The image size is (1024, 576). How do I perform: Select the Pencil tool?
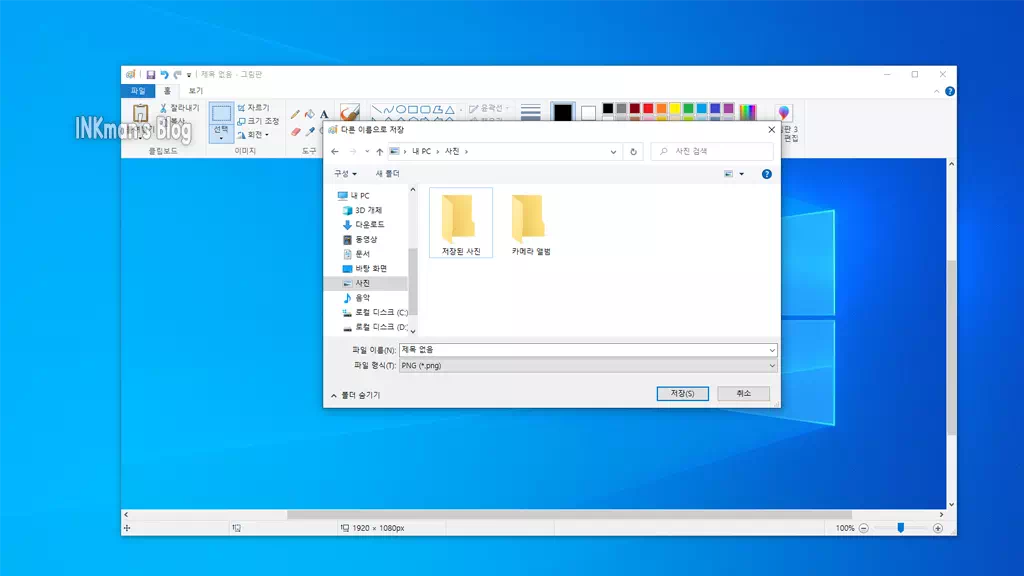(295, 114)
